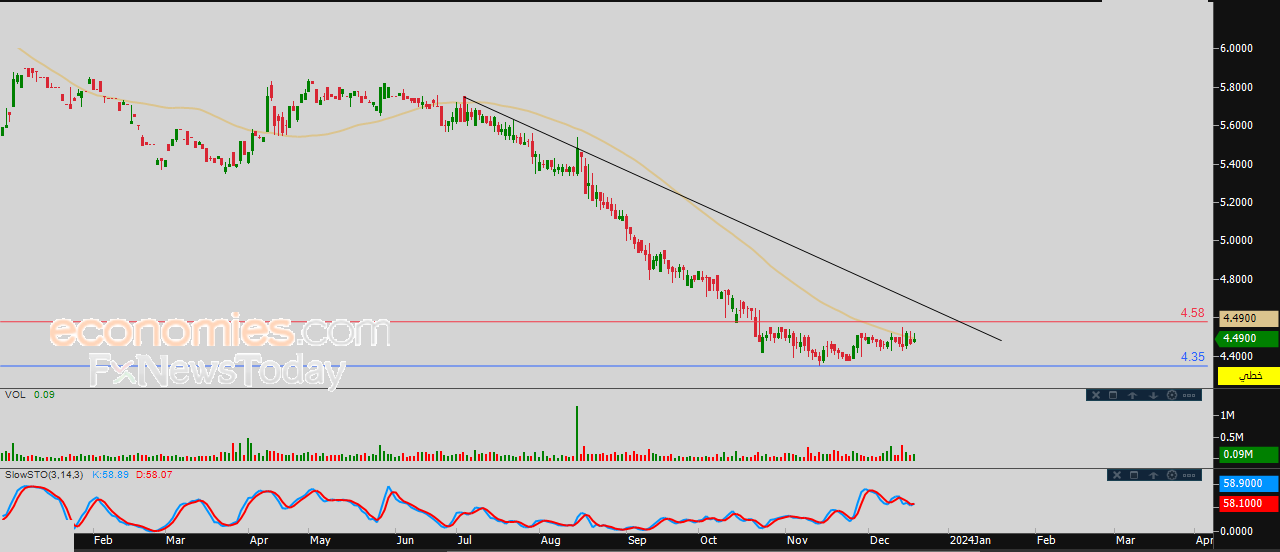
Task: Open SlowSTO indicator settings gear
Action: [x=1172, y=475]
